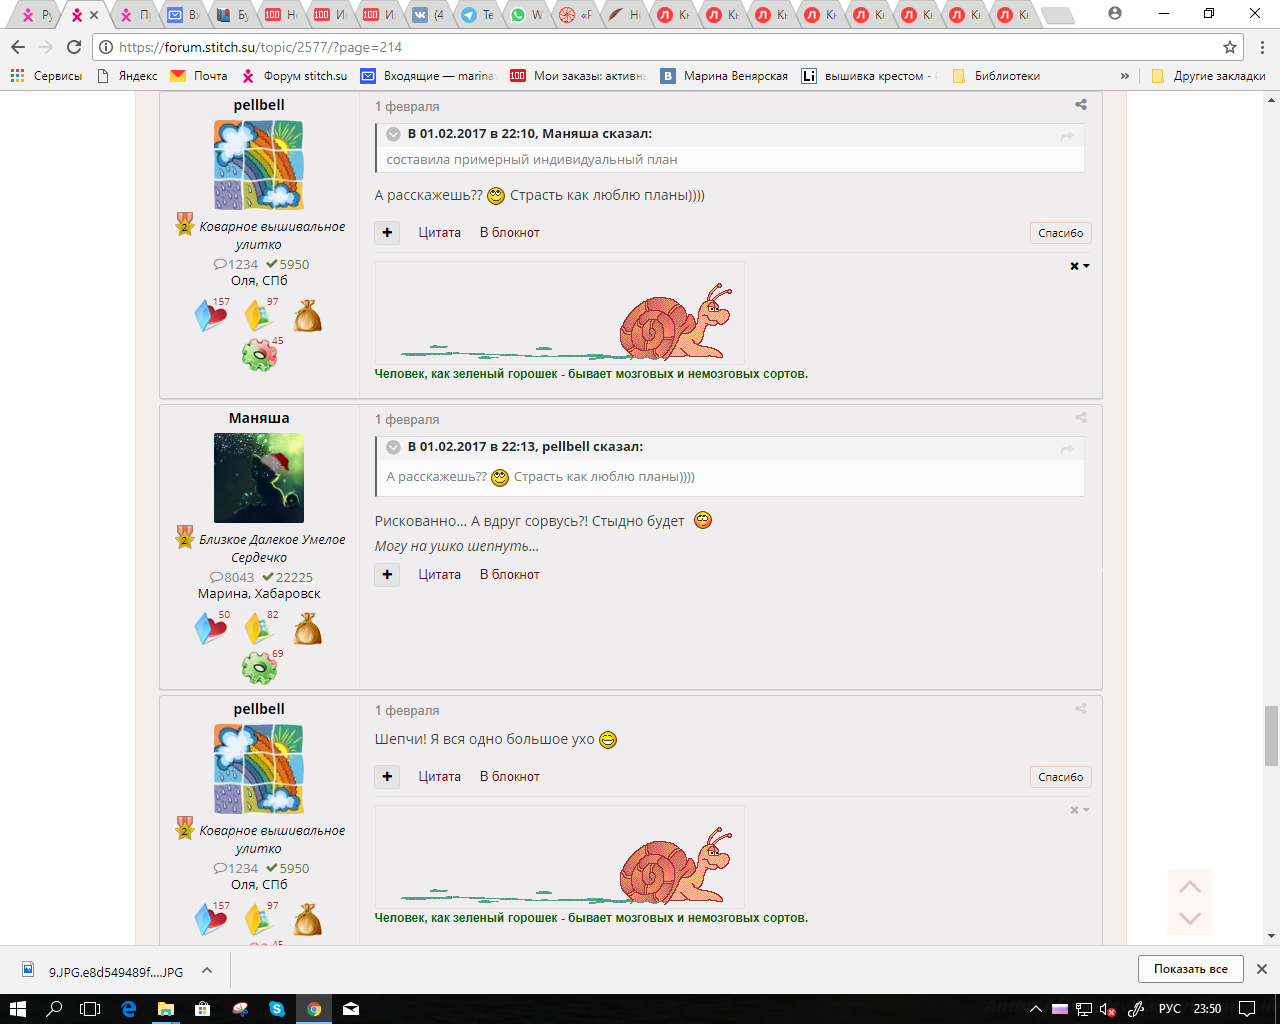Viewport: 1280px width, 1024px height.
Task: Collapse quote from pellbell in Маняша's post
Action: [394, 447]
